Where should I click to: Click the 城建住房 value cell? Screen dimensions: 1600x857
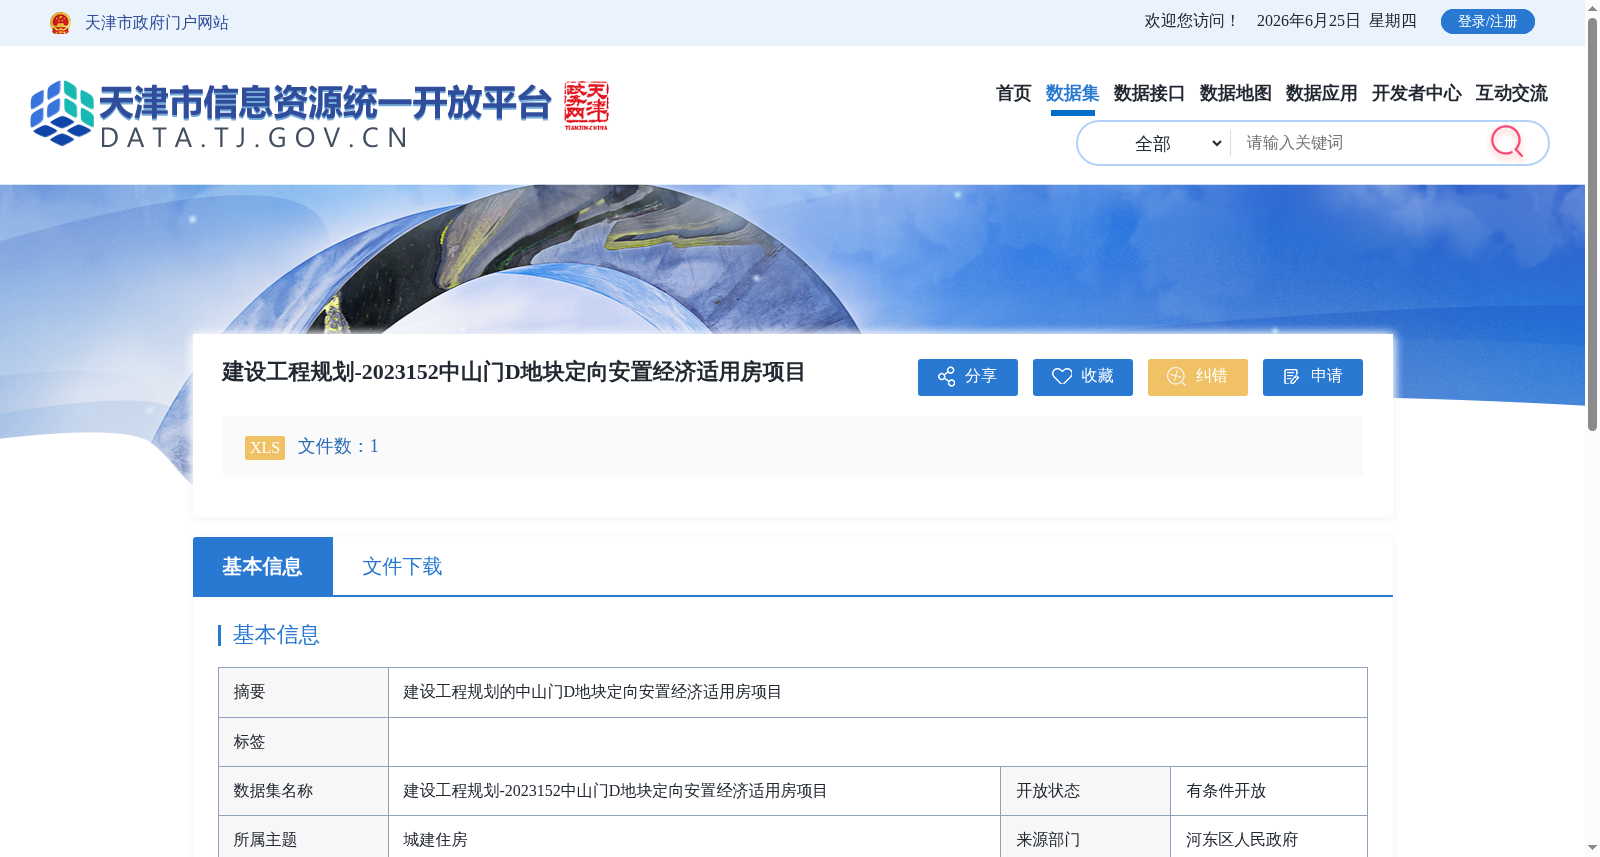click(x=694, y=839)
